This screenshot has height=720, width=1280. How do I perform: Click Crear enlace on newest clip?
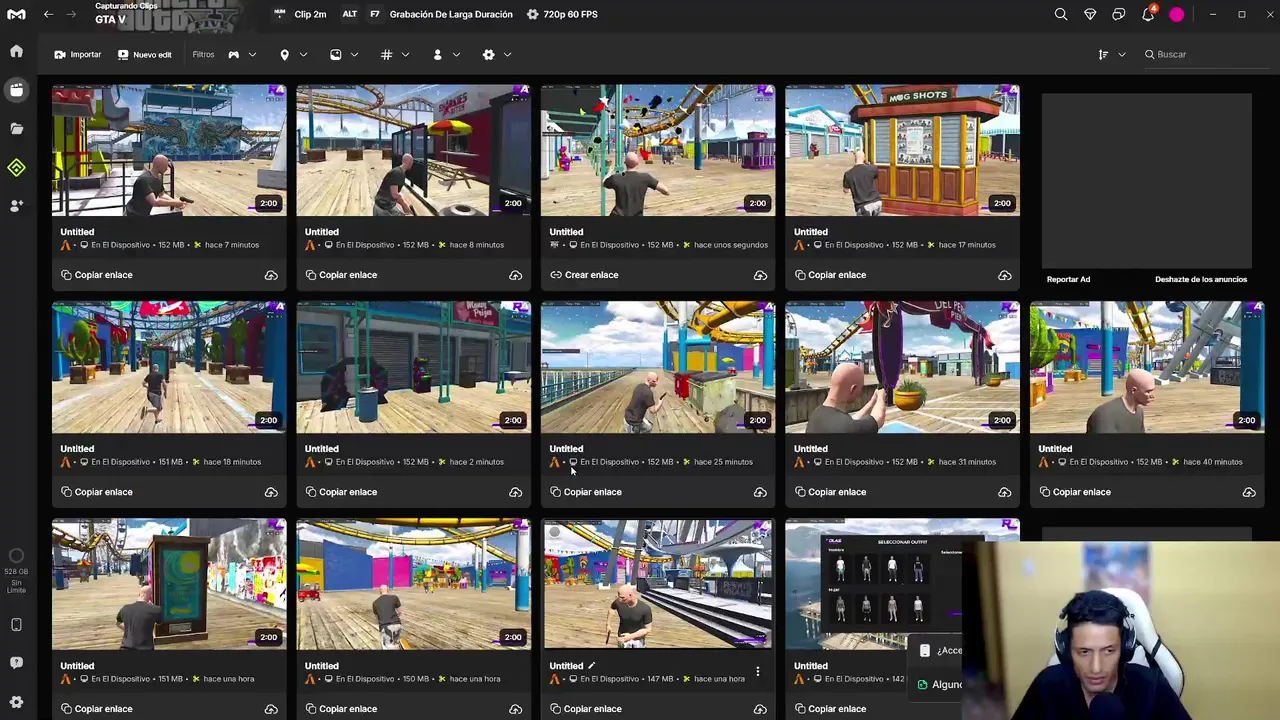(x=584, y=275)
